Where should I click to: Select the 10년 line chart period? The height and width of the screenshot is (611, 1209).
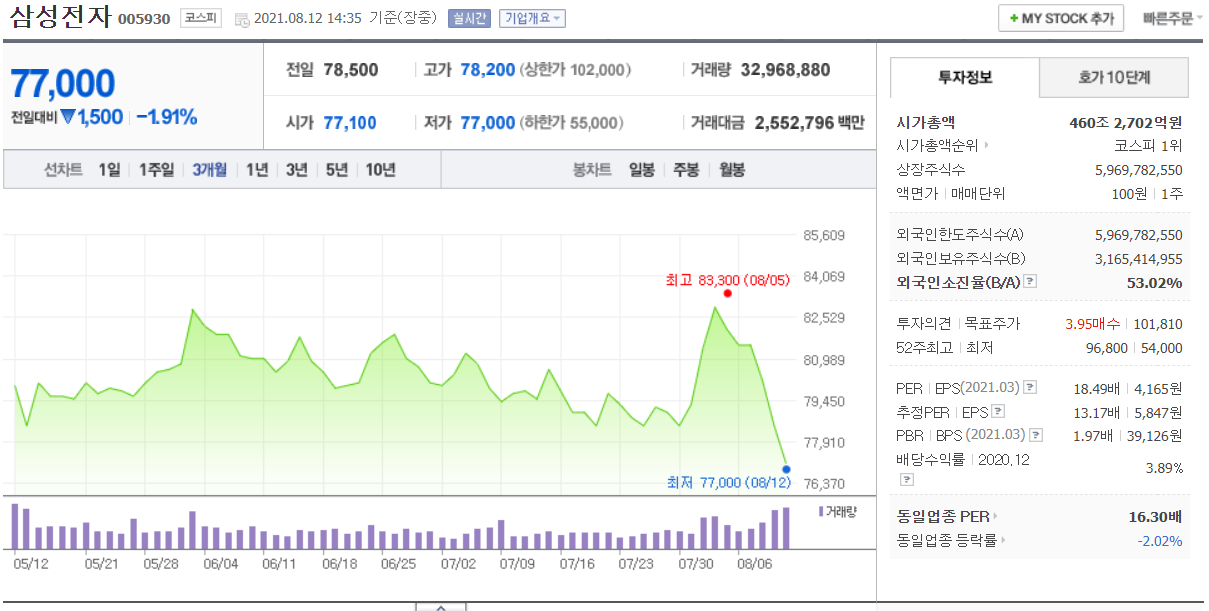pyautogui.click(x=381, y=169)
